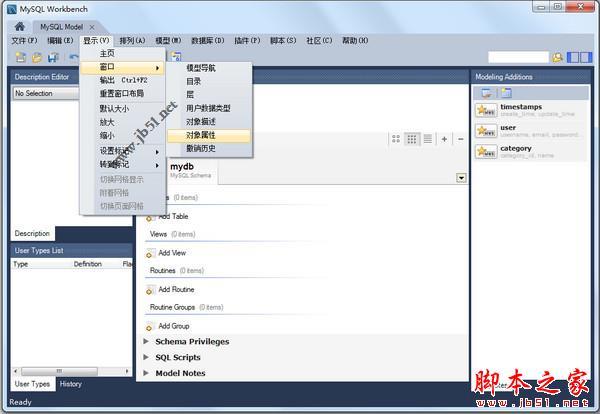This screenshot has height=414, width=600.
Task: Expand the Schema Privileges section
Action: [x=146, y=341]
